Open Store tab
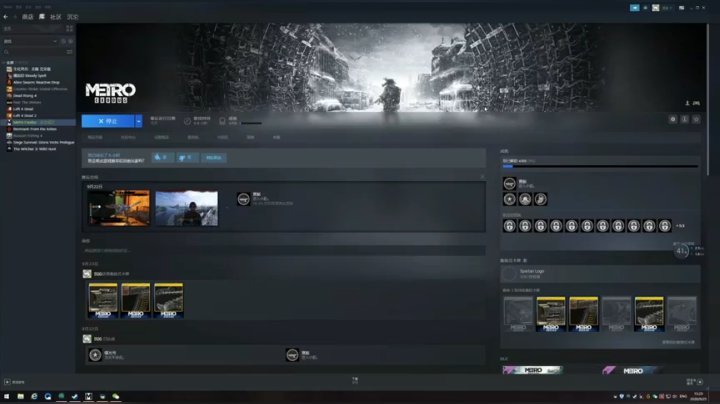Screen dimensions: 720x404 (x=28, y=17)
